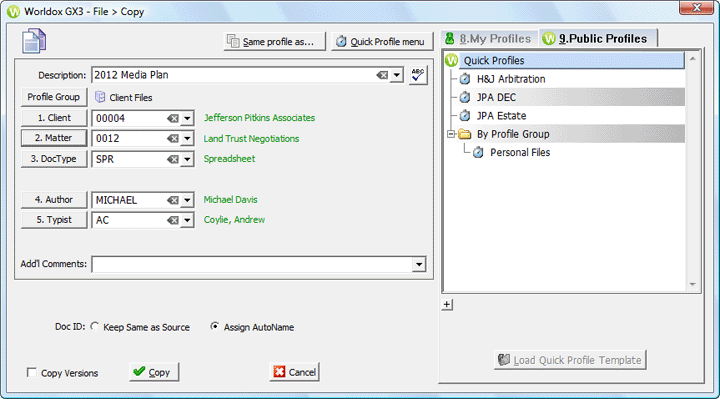The height and width of the screenshot is (399, 720).
Task: Click the 1. Client field button
Action: pos(54,118)
